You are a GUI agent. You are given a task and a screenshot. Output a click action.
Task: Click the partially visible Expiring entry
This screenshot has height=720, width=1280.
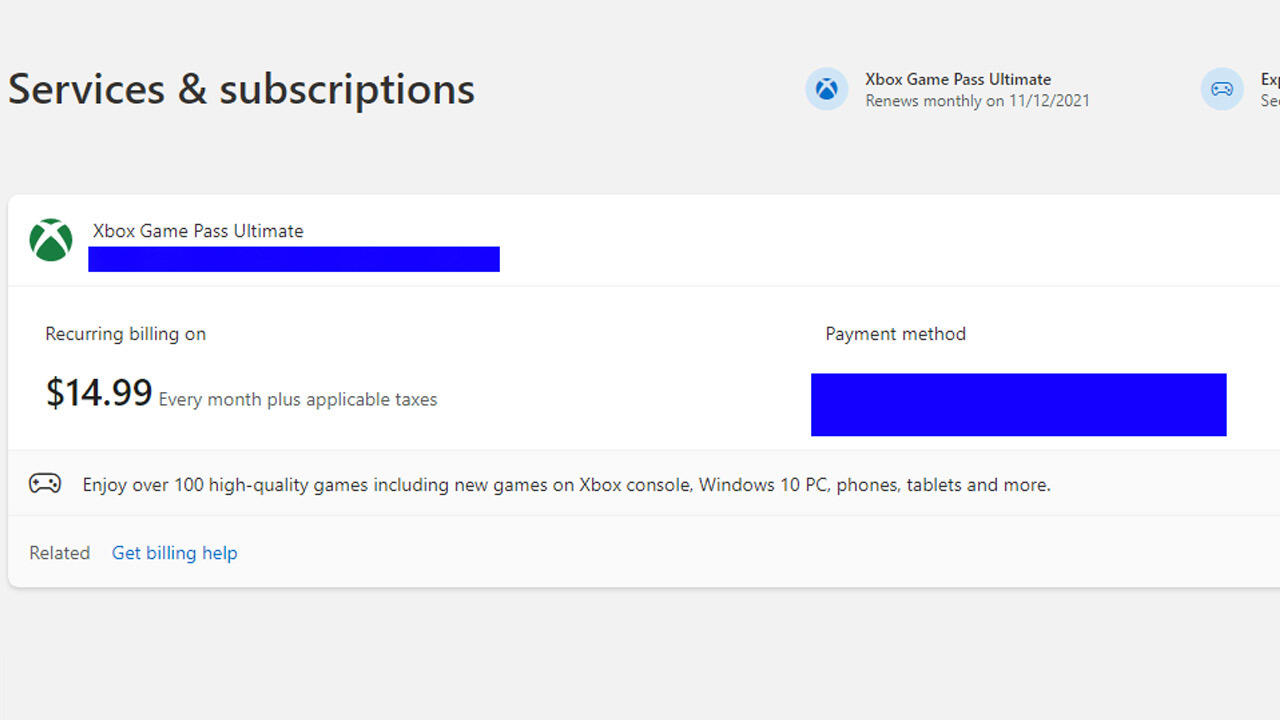tap(1268, 89)
